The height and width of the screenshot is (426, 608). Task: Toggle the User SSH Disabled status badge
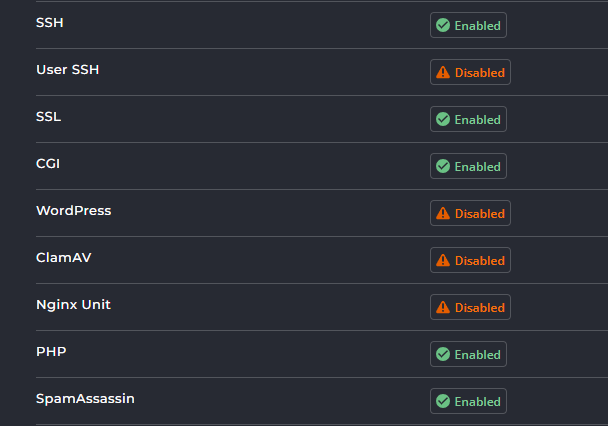click(470, 72)
